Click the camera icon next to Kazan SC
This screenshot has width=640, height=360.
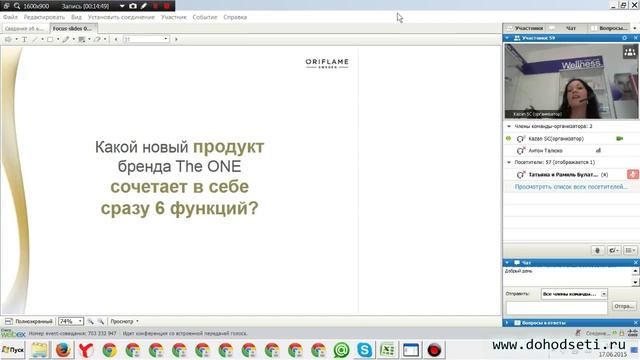point(620,139)
